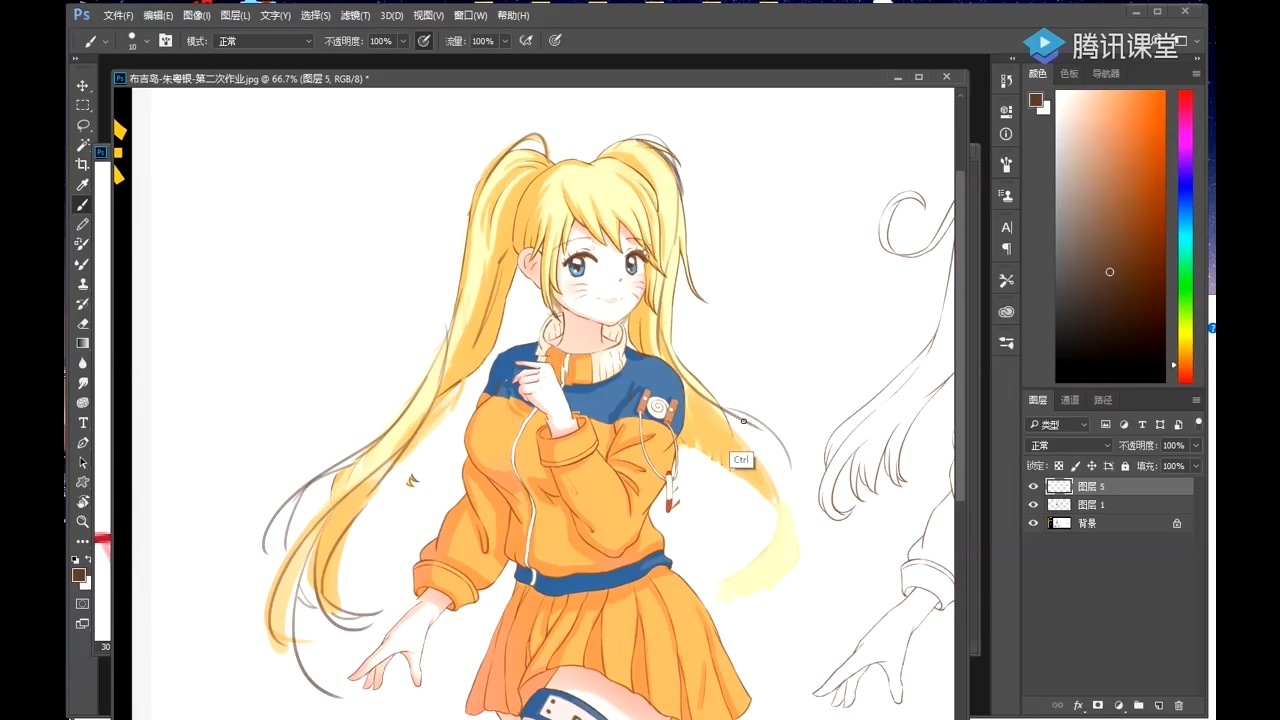Select the 图层 1 layer thumbnail

pos(1059,505)
